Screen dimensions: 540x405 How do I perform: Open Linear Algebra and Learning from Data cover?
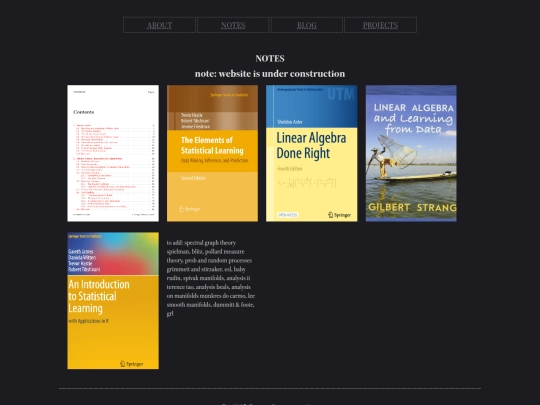click(x=411, y=153)
